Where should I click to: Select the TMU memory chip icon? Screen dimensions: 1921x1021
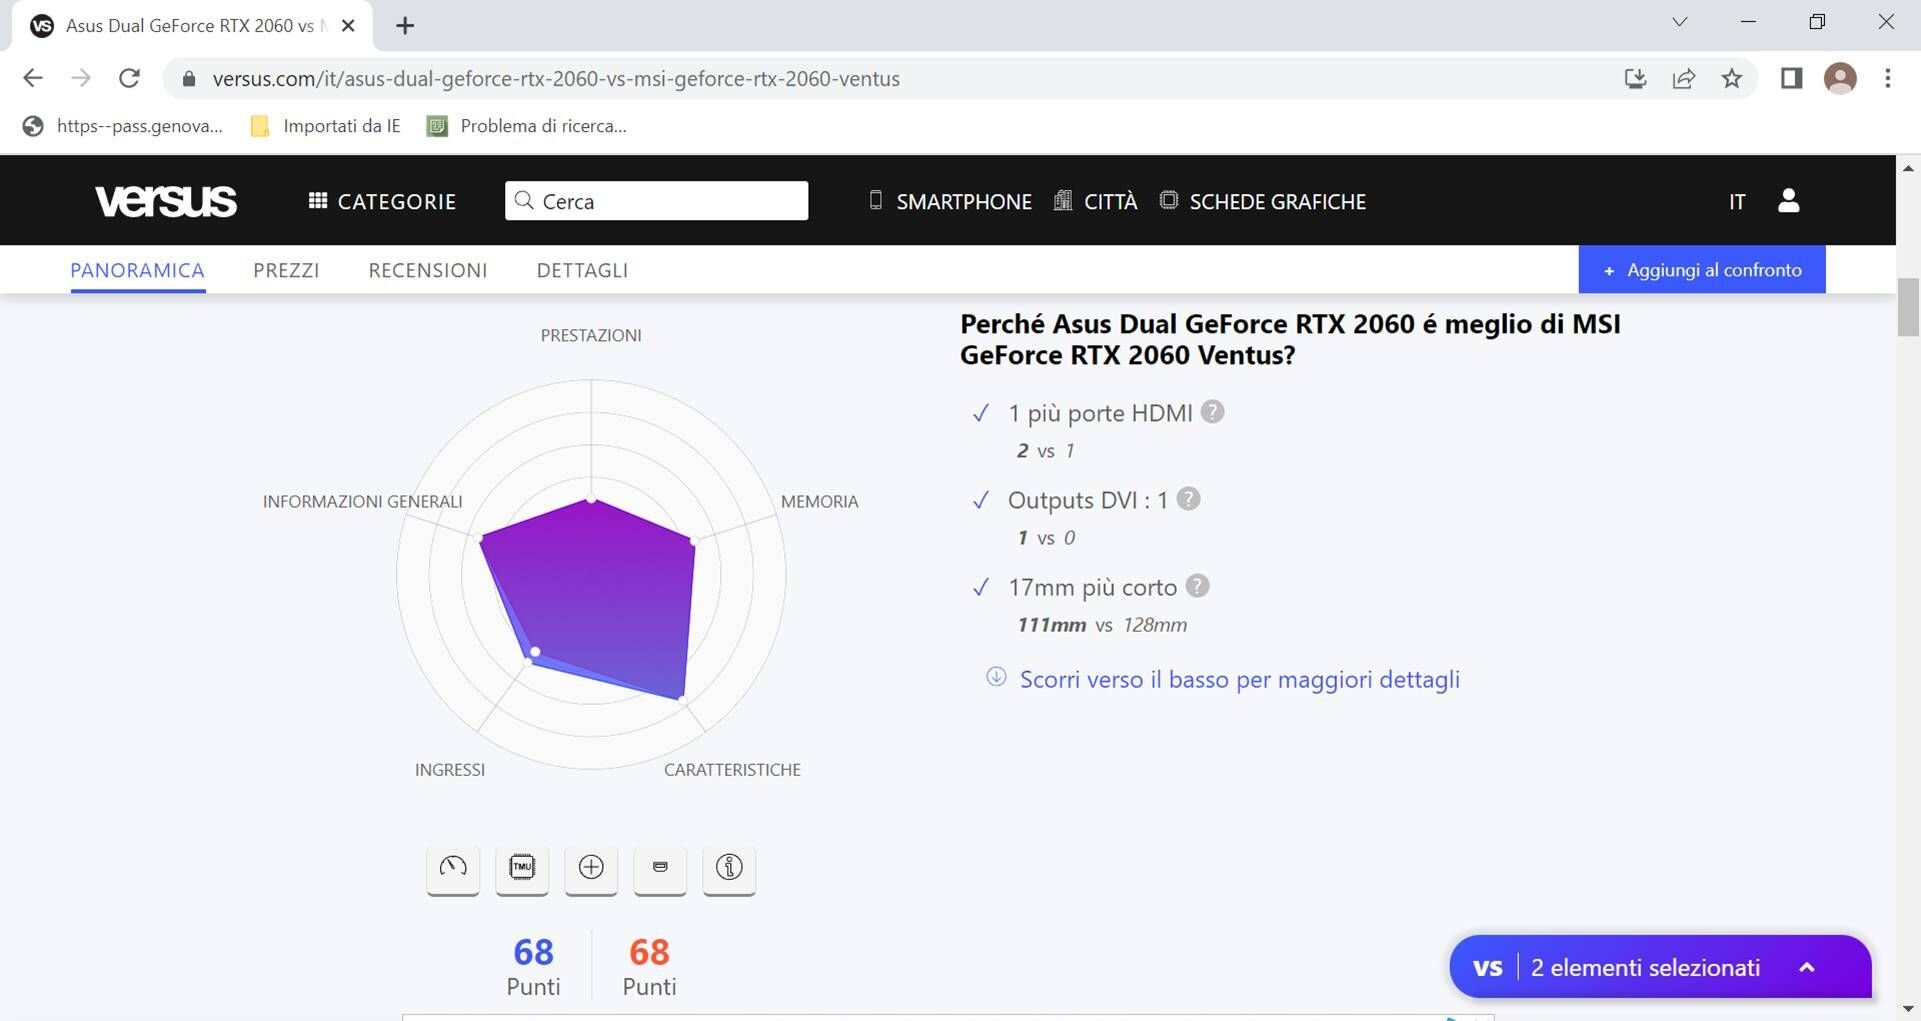tap(522, 868)
